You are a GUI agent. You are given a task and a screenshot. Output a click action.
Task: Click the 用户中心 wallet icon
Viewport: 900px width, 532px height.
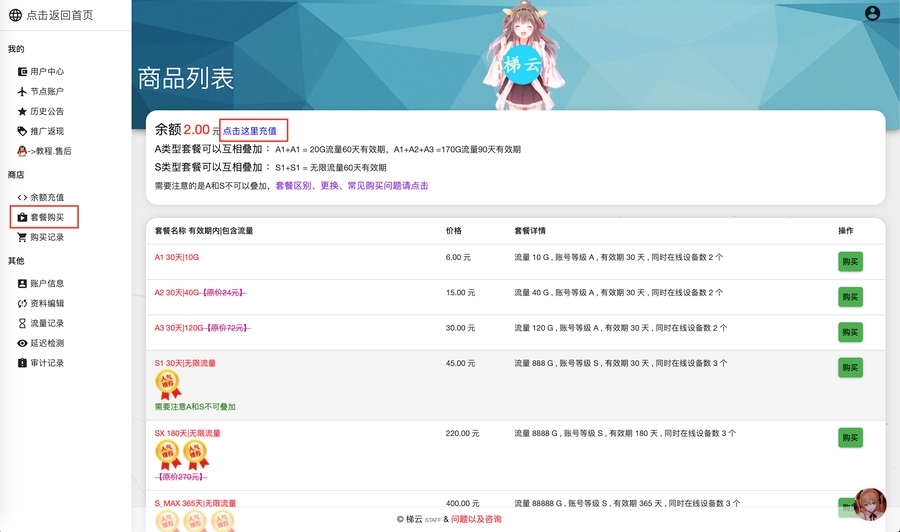(22, 72)
